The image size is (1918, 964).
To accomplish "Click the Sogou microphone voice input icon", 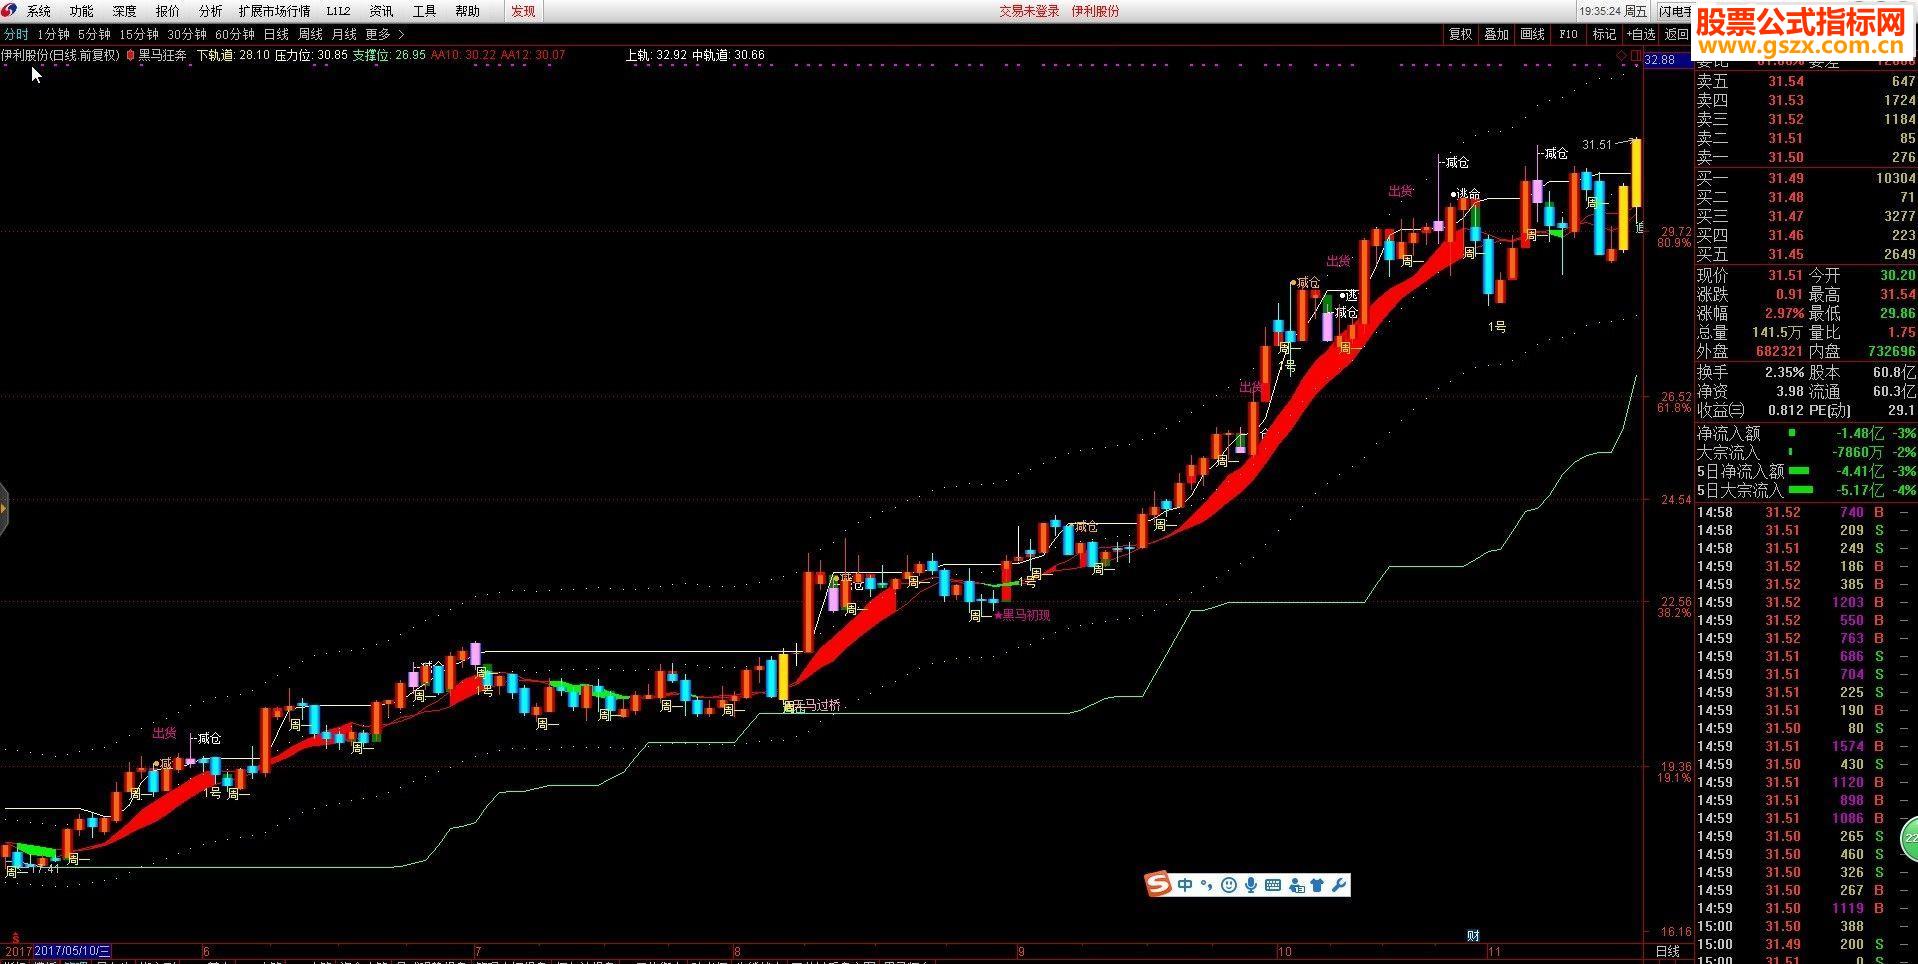I will pos(1251,885).
